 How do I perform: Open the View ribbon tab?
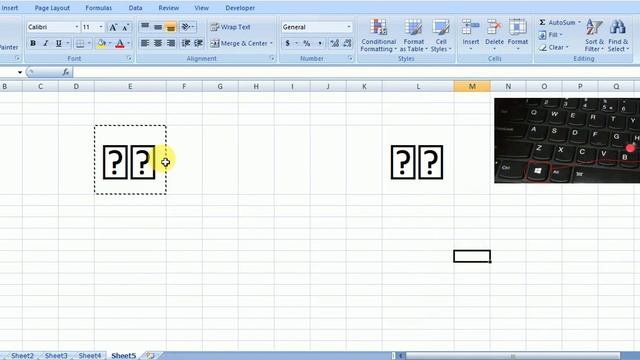coord(202,8)
